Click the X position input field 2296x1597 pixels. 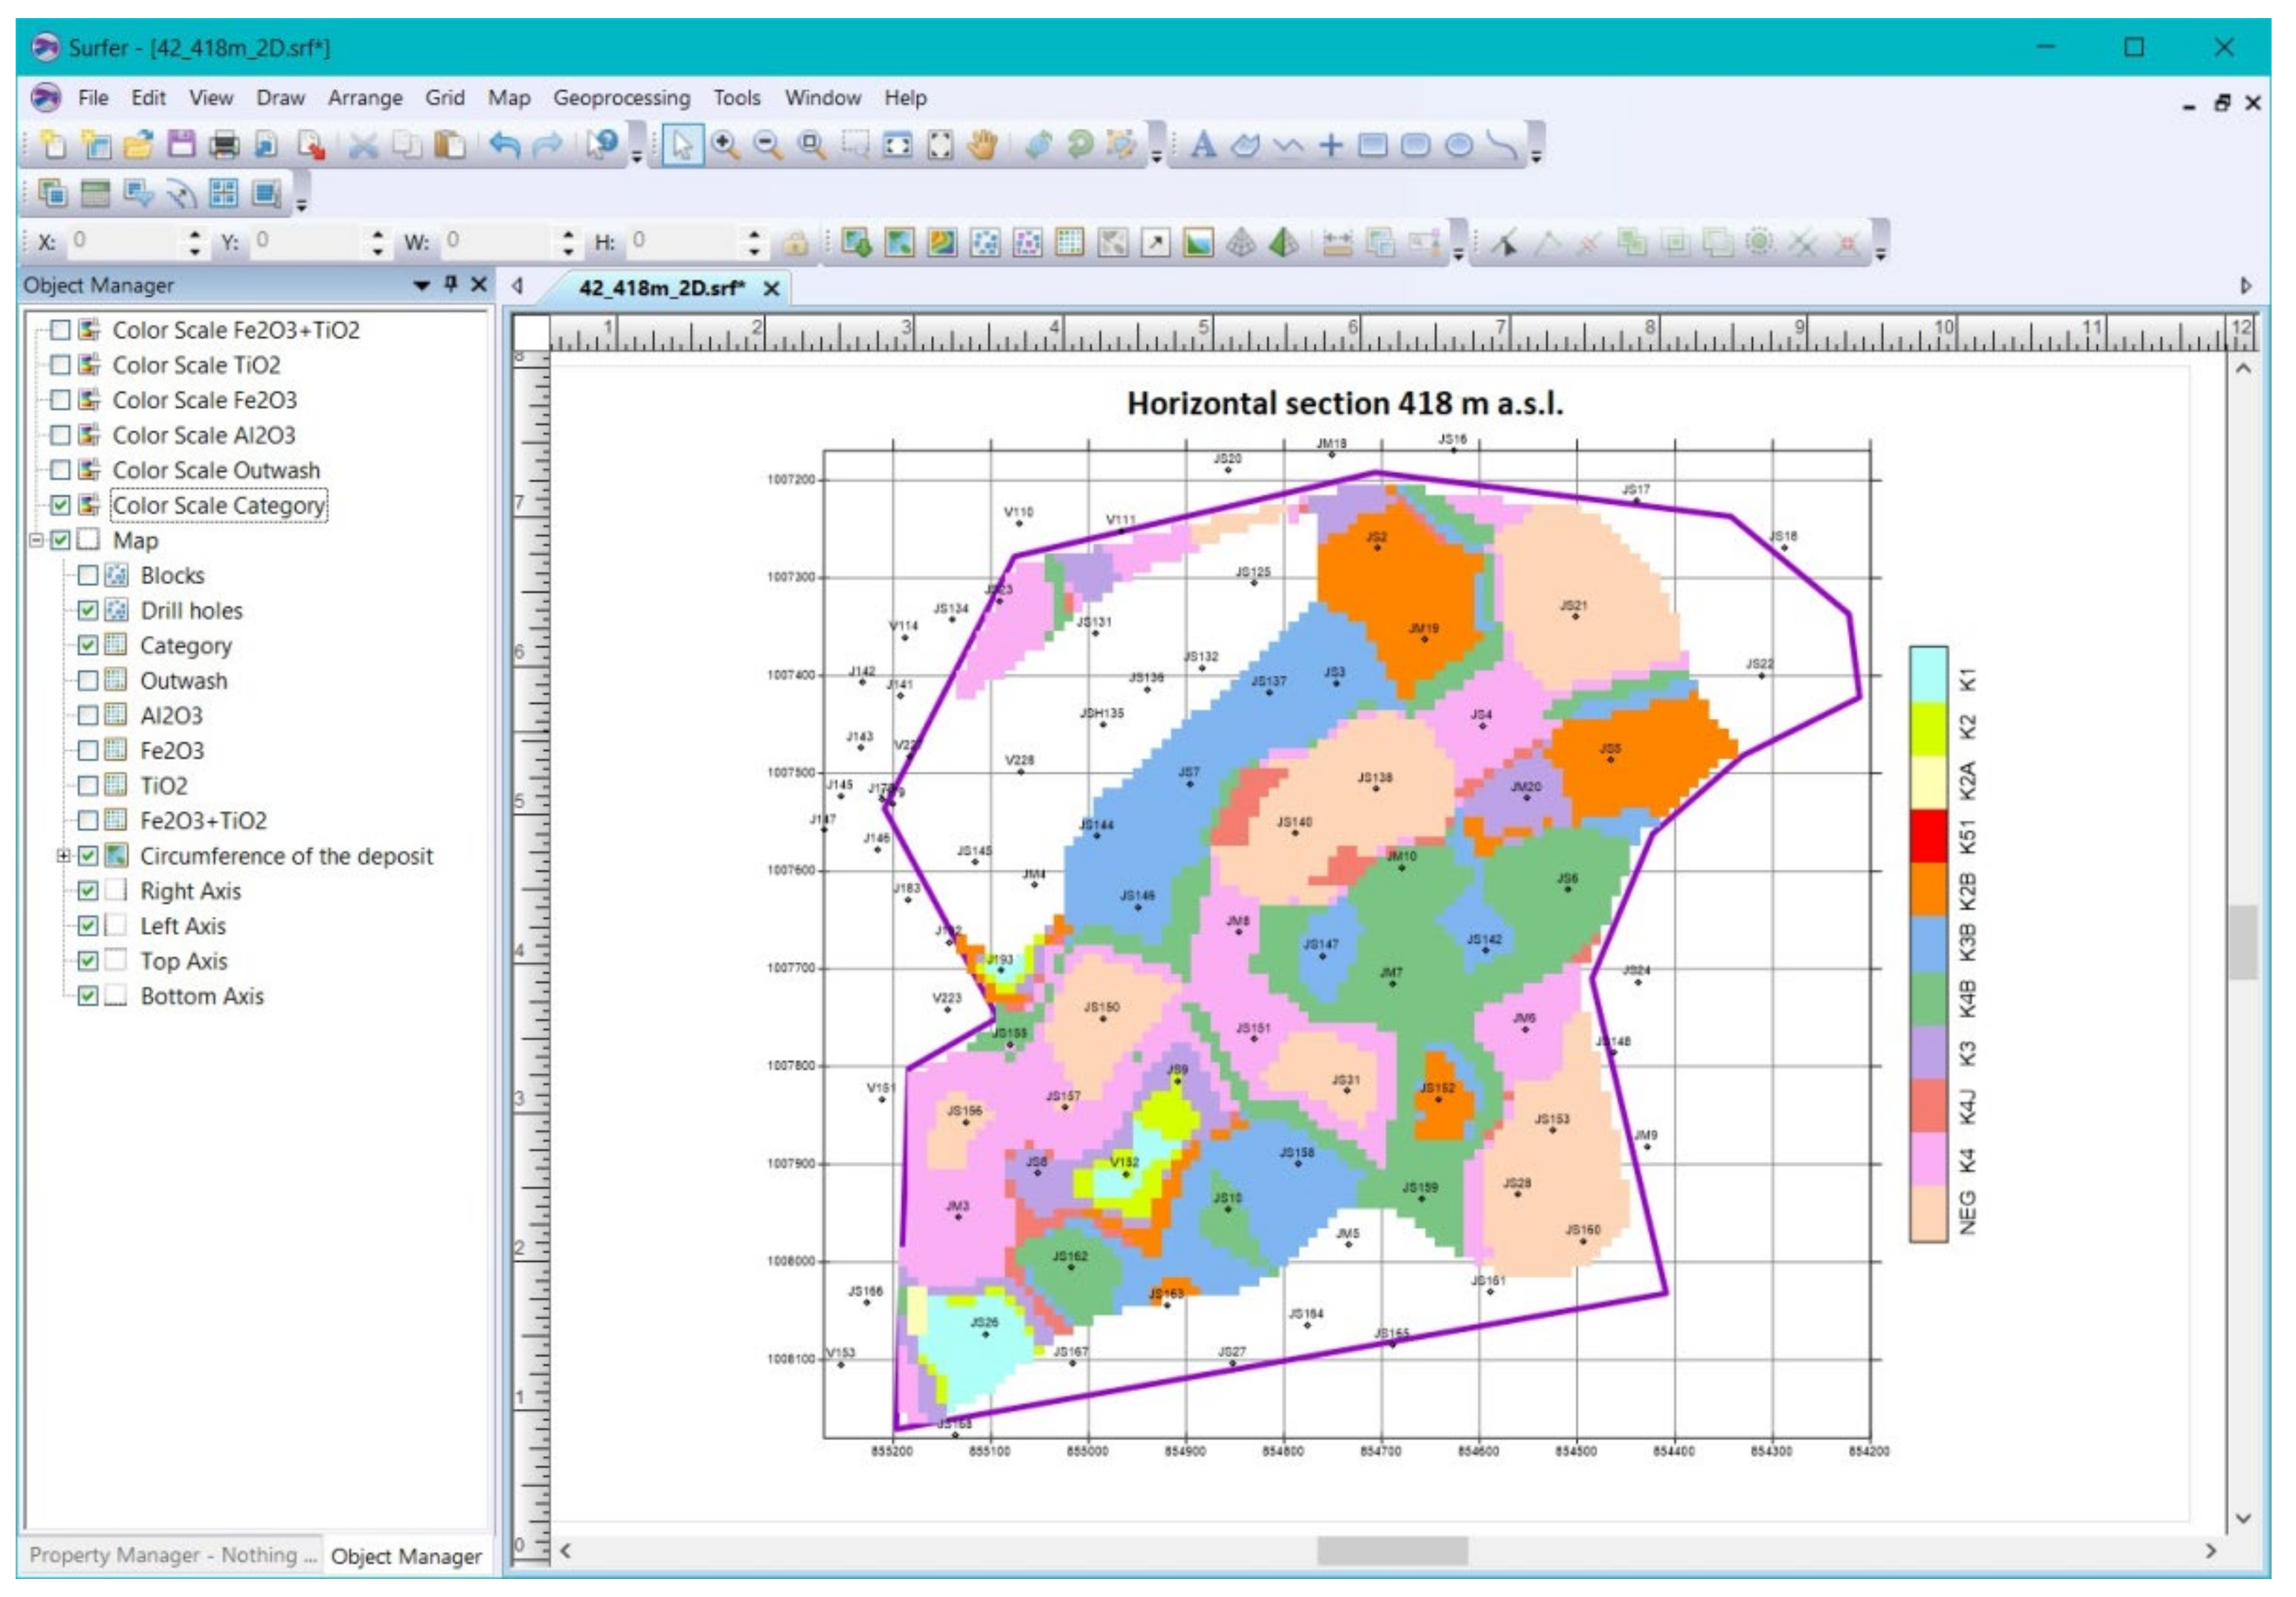pyautogui.click(x=122, y=241)
